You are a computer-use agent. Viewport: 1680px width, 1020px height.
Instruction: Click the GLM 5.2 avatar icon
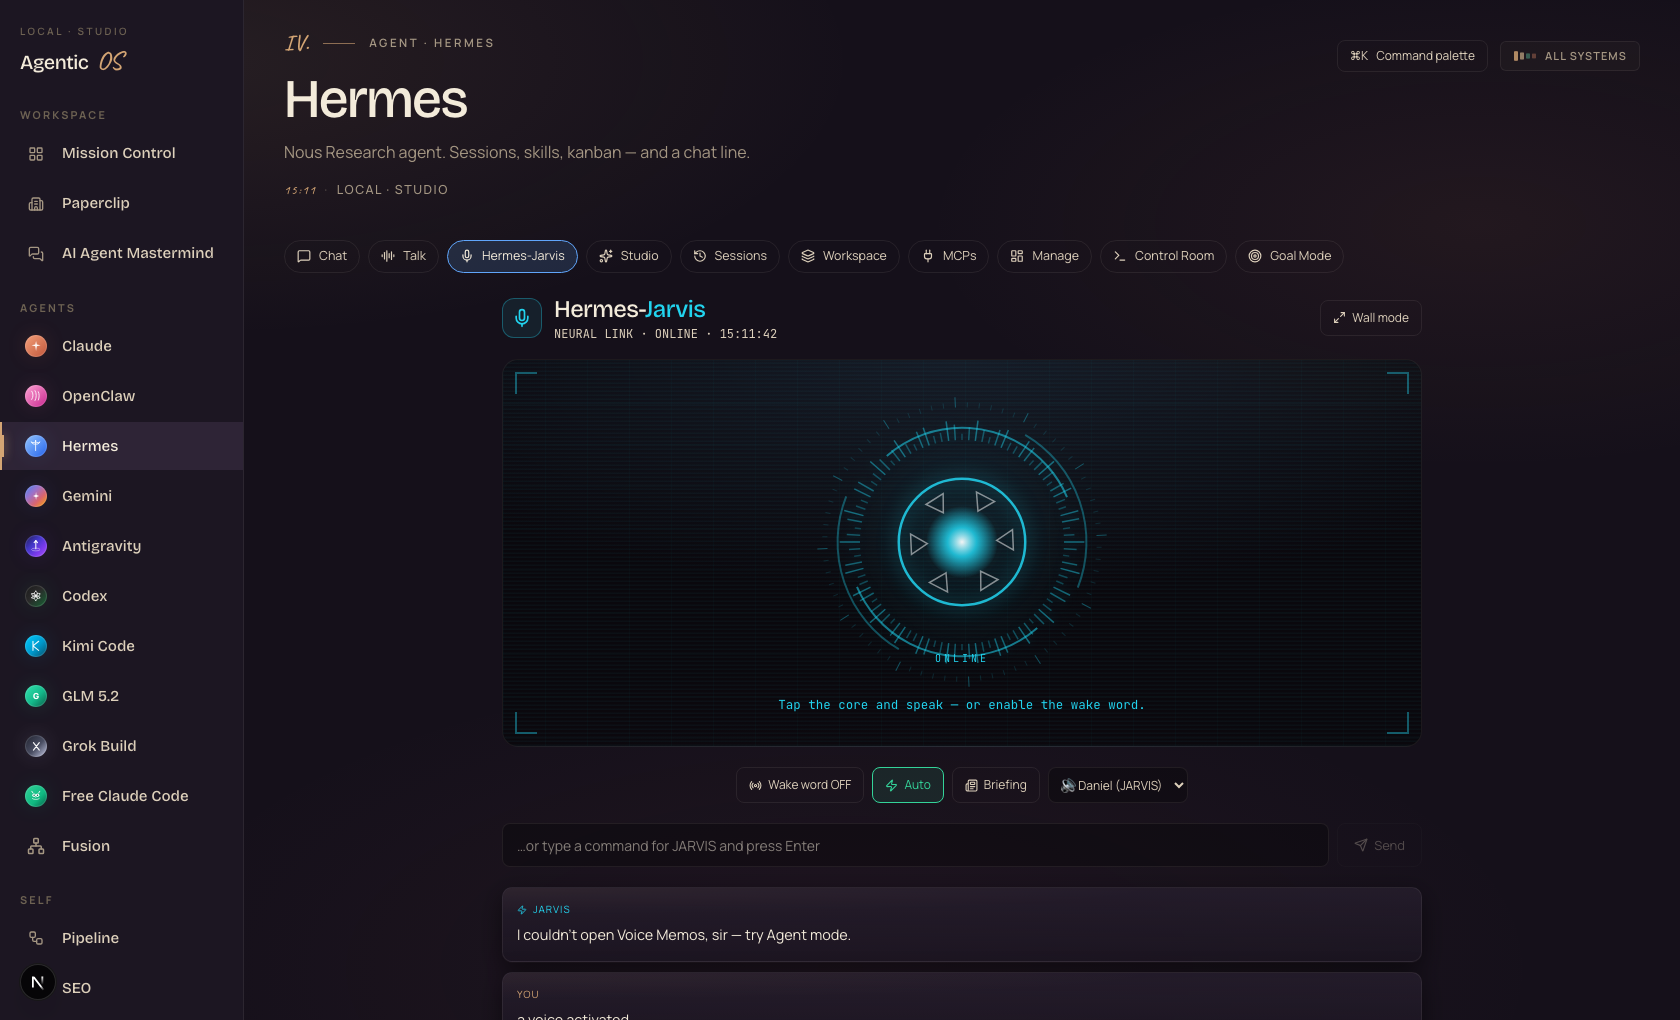click(36, 696)
